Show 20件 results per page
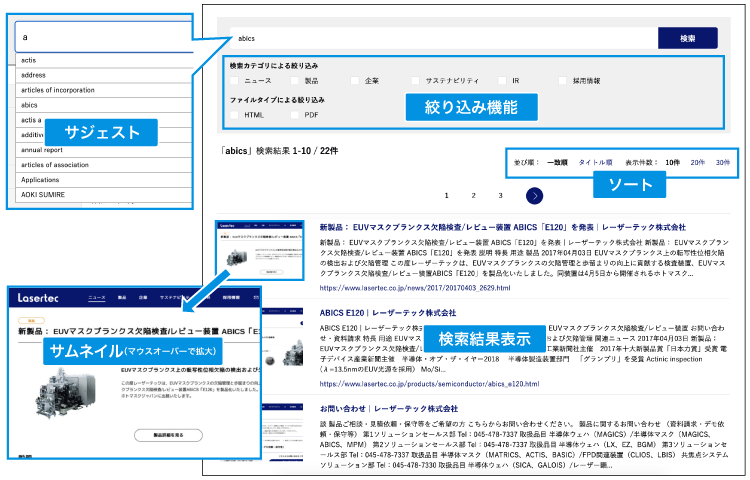The width and height of the screenshot is (750, 480). point(697,163)
